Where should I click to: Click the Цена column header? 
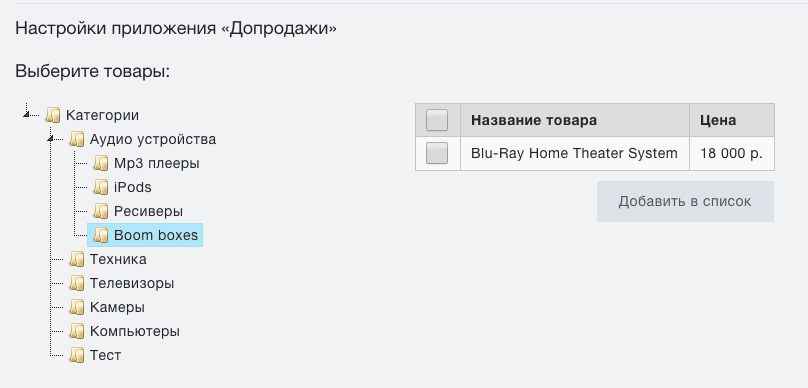pos(718,121)
